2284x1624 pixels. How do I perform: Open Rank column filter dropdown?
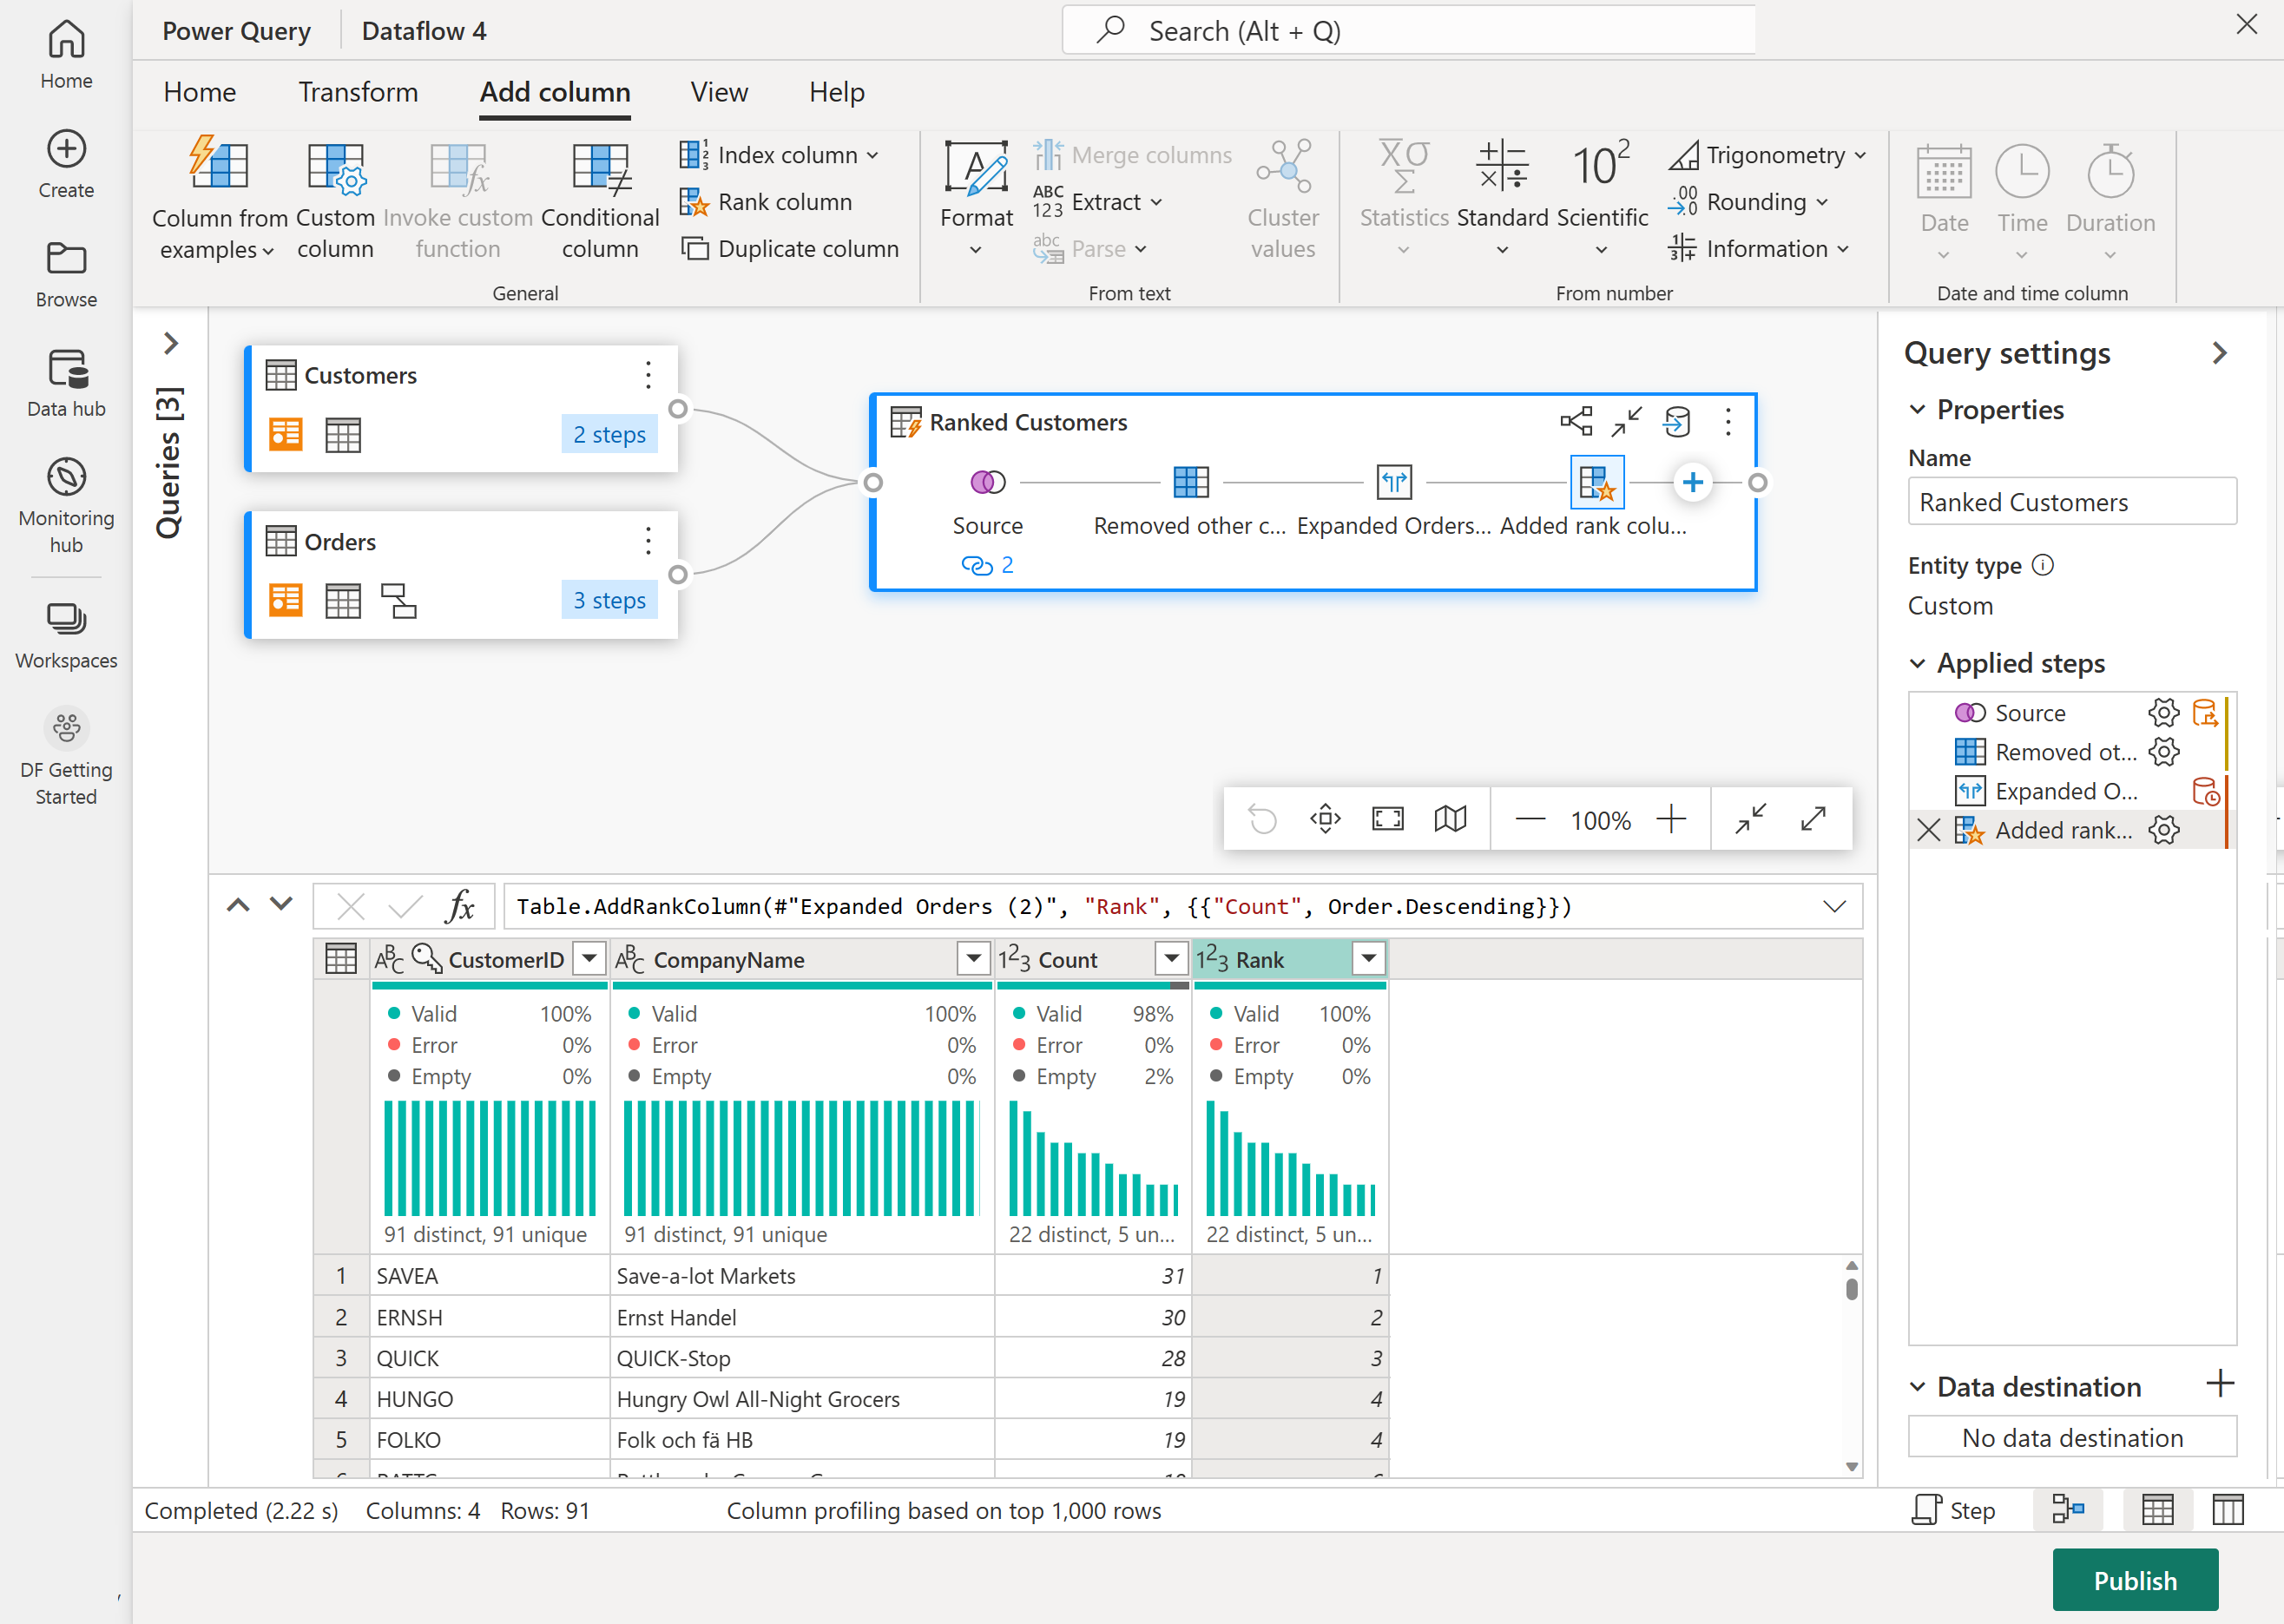(1368, 959)
